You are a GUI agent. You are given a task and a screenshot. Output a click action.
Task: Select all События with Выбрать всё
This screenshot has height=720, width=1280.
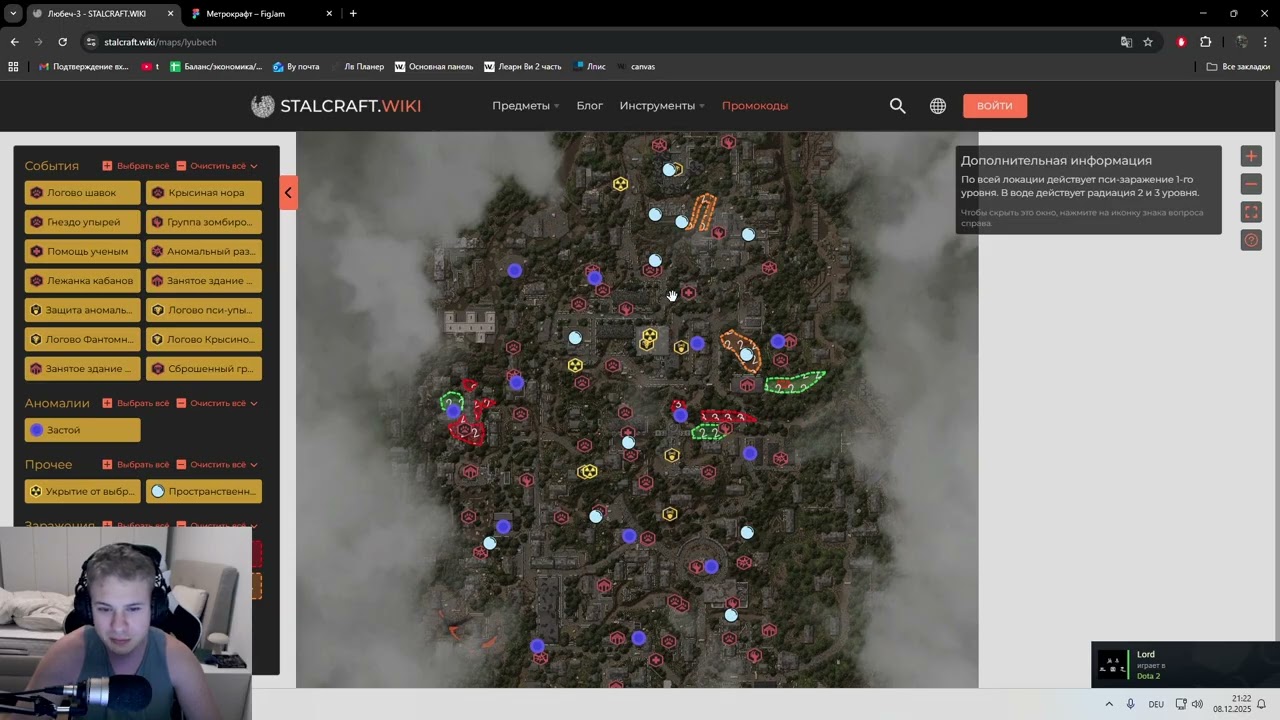[136, 166]
